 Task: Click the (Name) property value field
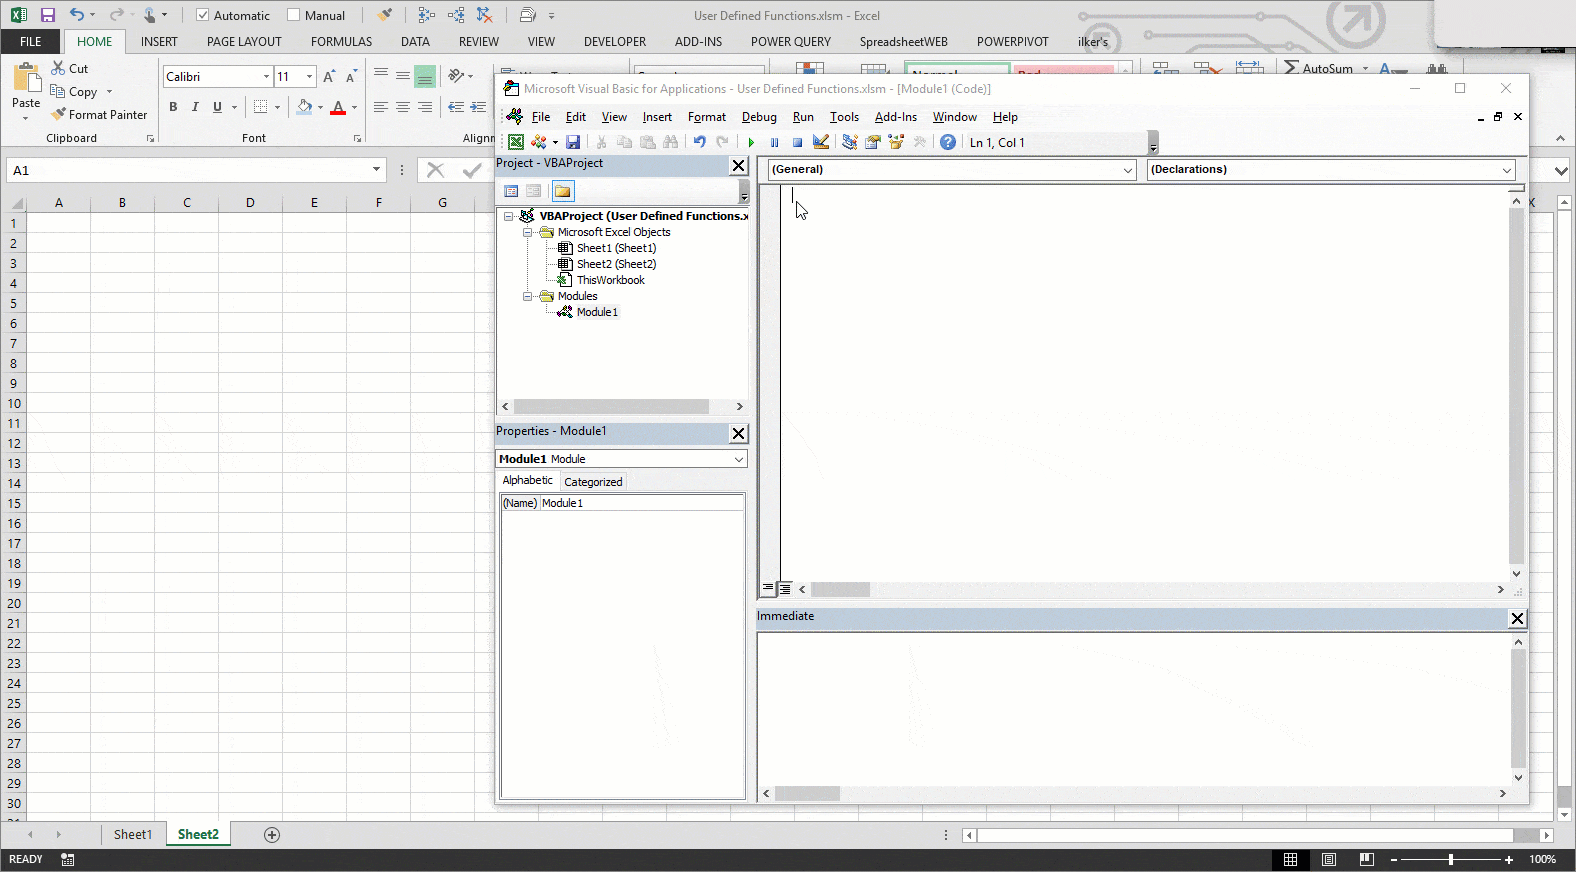click(642, 503)
